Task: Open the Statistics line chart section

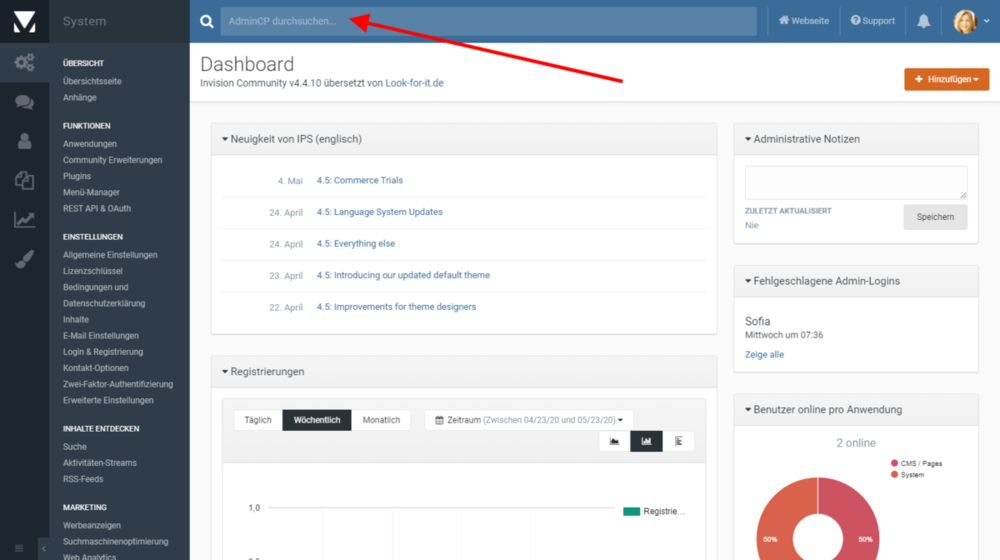Action: pyautogui.click(x=24, y=220)
